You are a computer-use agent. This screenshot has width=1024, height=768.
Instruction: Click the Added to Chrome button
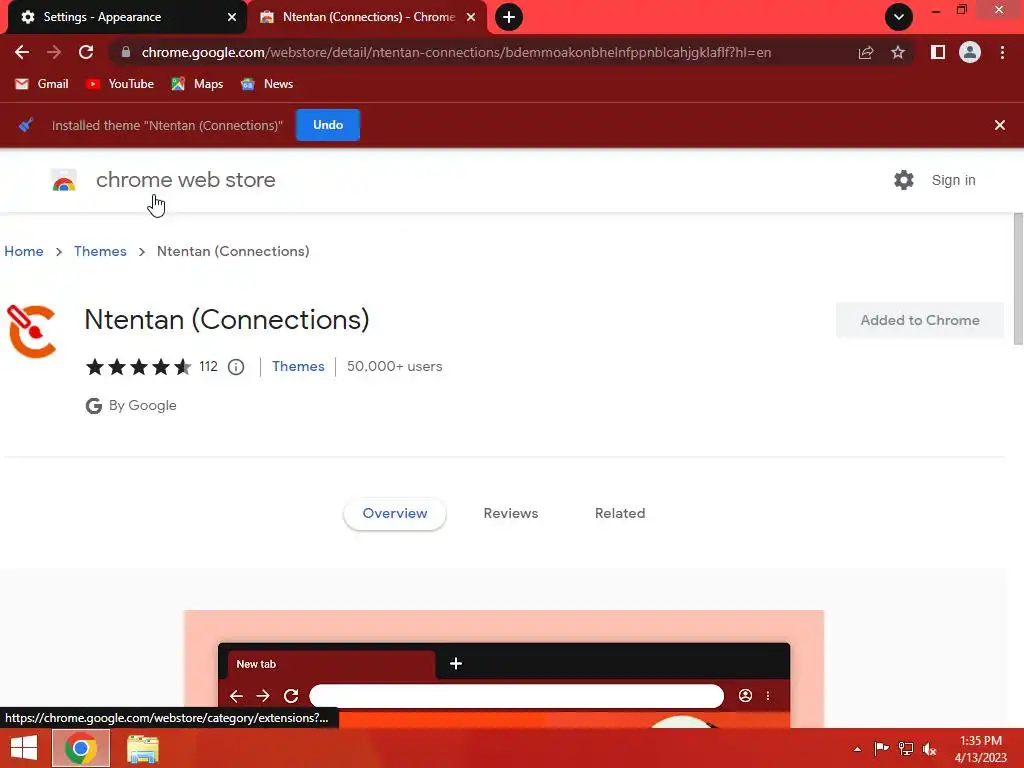pos(920,320)
